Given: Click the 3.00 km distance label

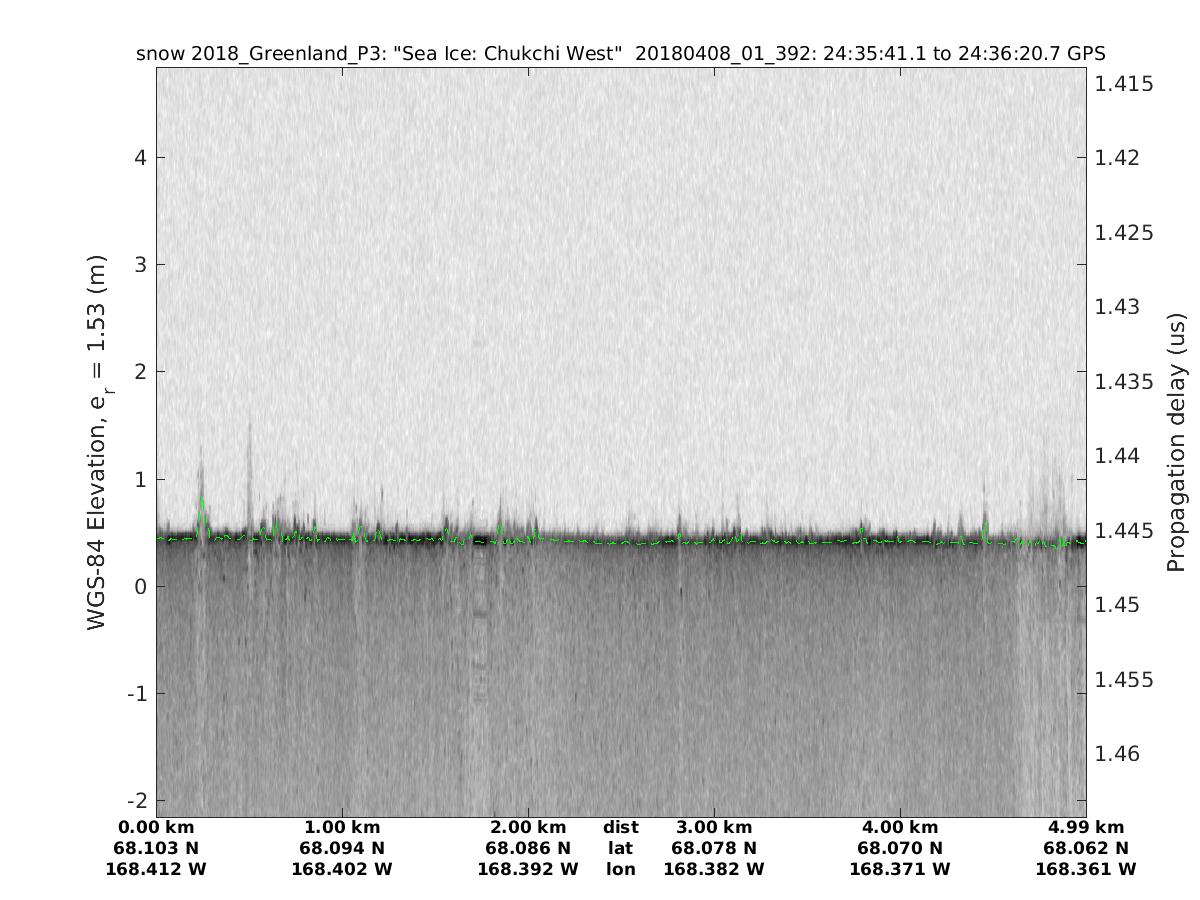Looking at the screenshot, I should coord(714,827).
